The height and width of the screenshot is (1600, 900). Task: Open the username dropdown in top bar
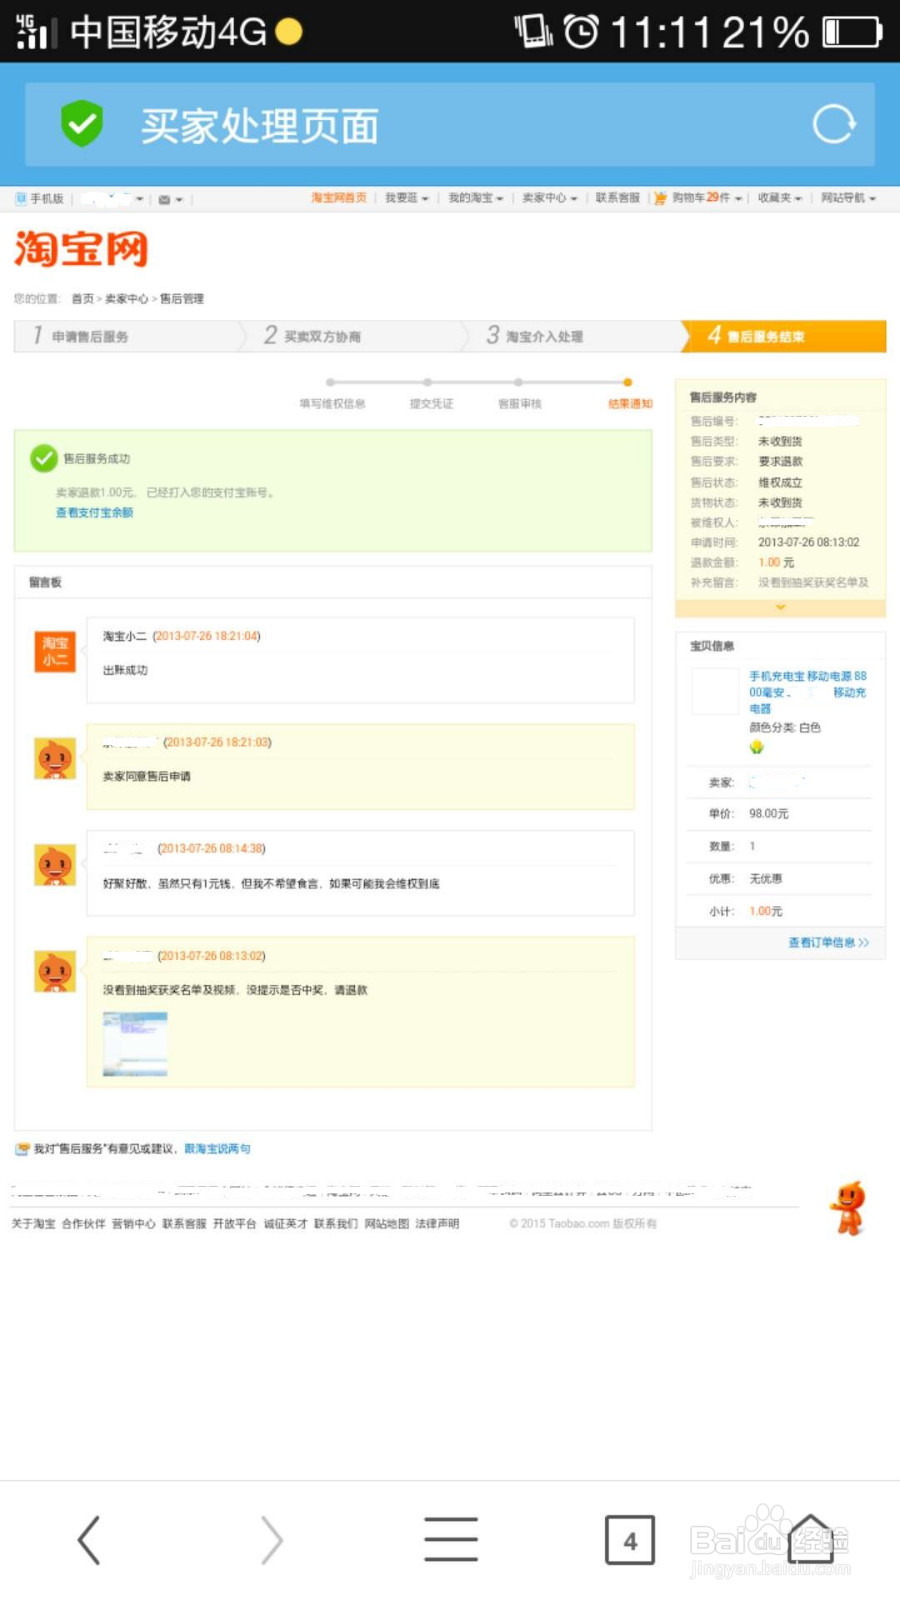pyautogui.click(x=113, y=198)
